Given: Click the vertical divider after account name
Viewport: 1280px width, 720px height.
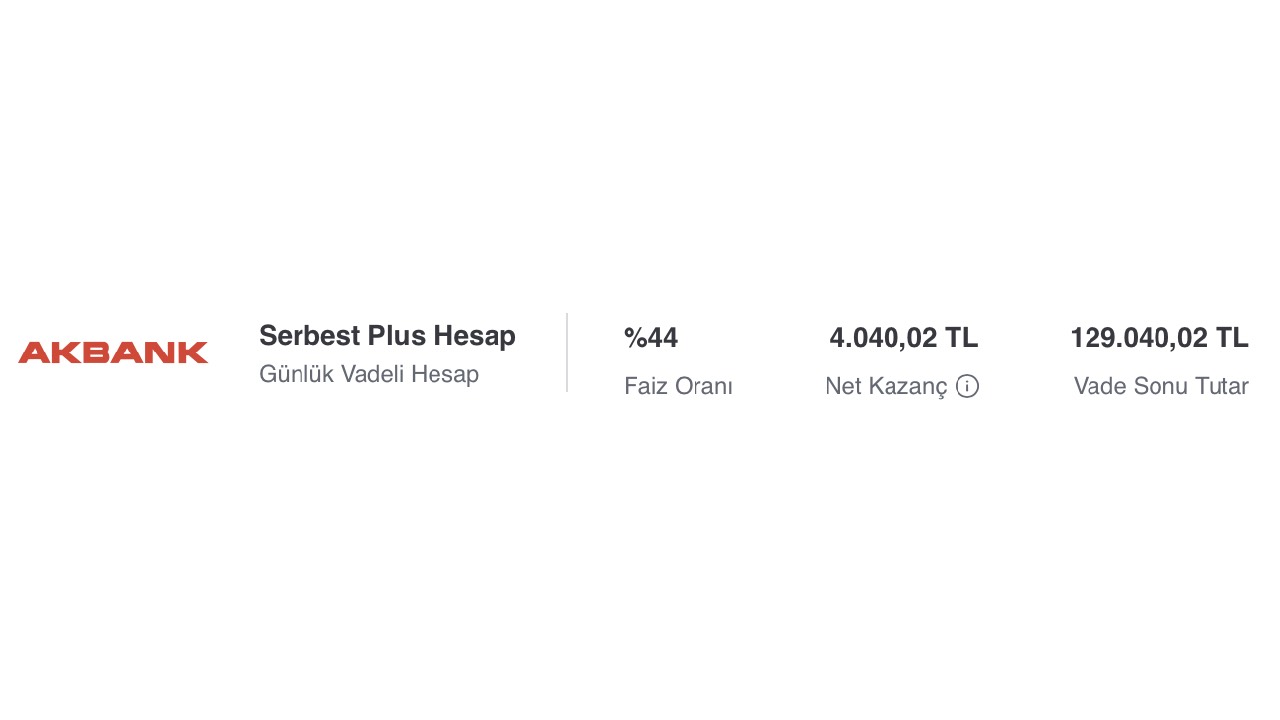Looking at the screenshot, I should pyautogui.click(x=567, y=352).
